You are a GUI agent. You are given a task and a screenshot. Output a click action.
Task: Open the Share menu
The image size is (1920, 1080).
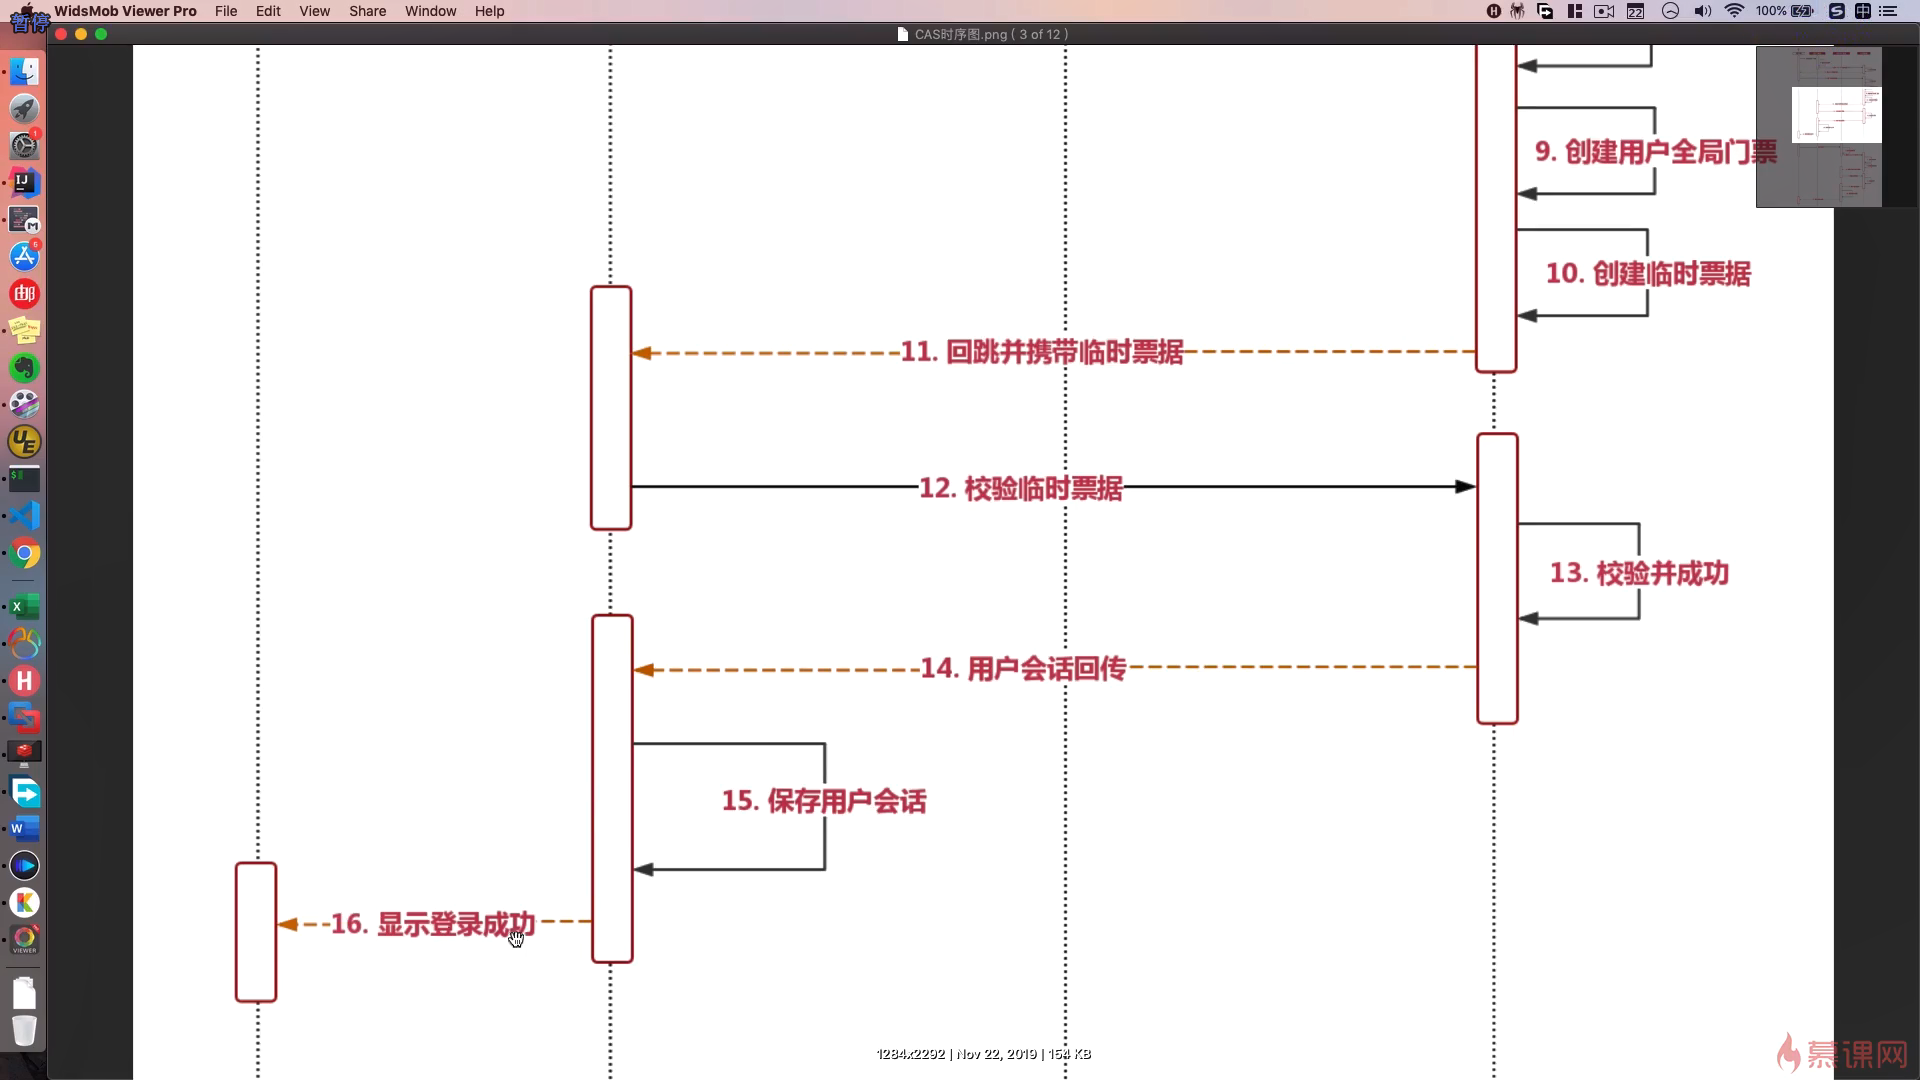pos(367,11)
